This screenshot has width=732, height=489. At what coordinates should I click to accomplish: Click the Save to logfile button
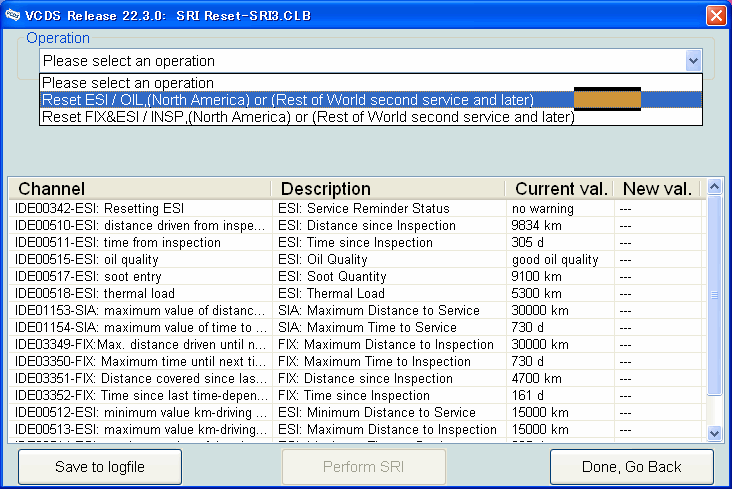(100, 467)
